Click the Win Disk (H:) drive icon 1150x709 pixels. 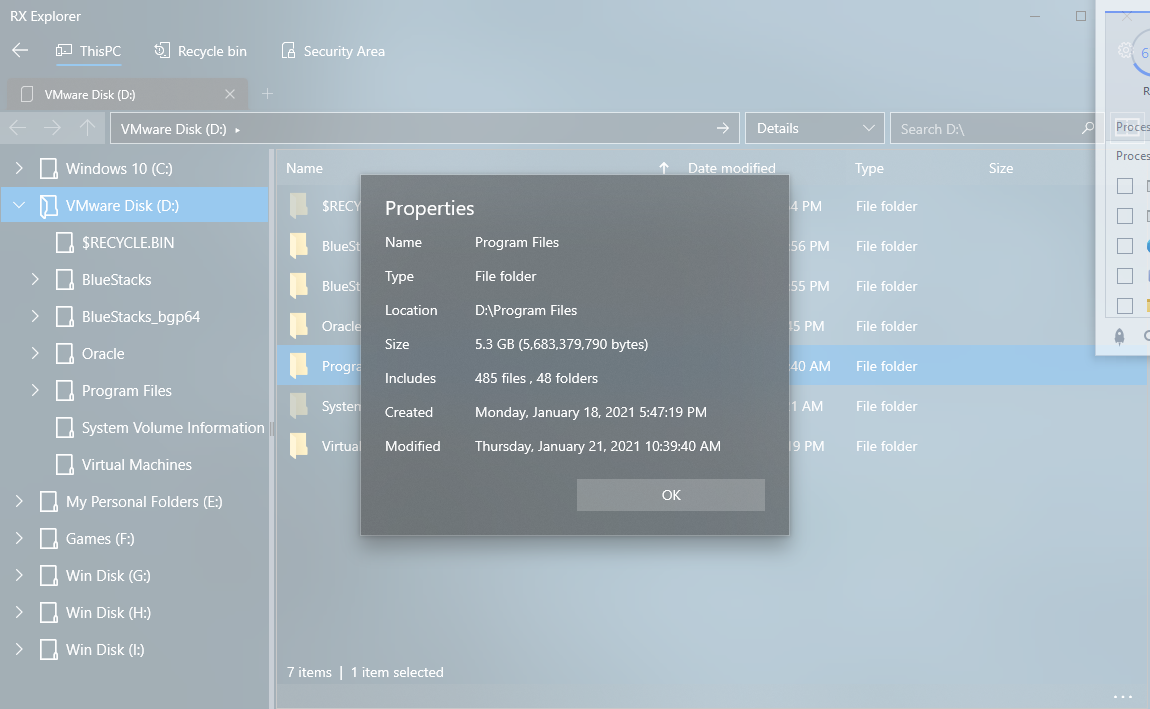[x=48, y=612]
